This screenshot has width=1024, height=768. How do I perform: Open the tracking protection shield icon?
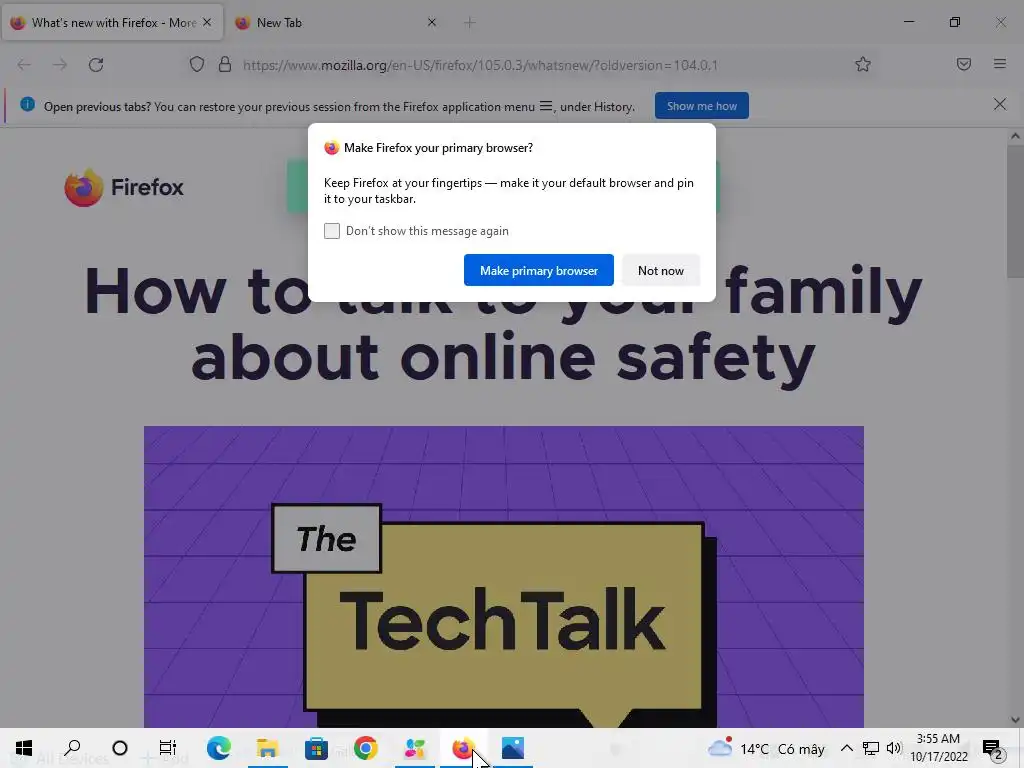pos(197,65)
